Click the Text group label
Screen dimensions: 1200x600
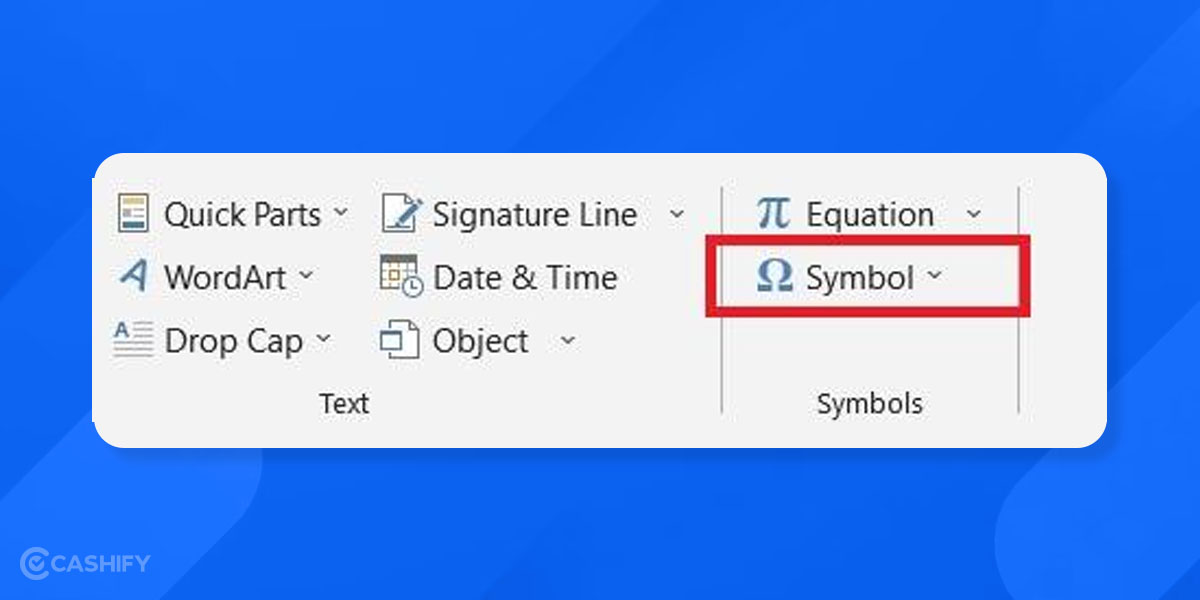click(344, 403)
